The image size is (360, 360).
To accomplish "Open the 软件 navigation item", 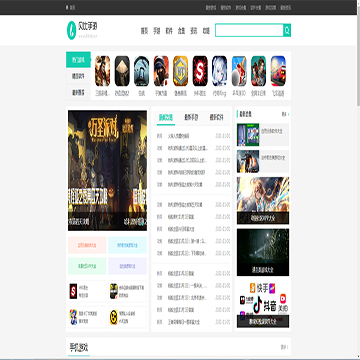I will 169,31.
